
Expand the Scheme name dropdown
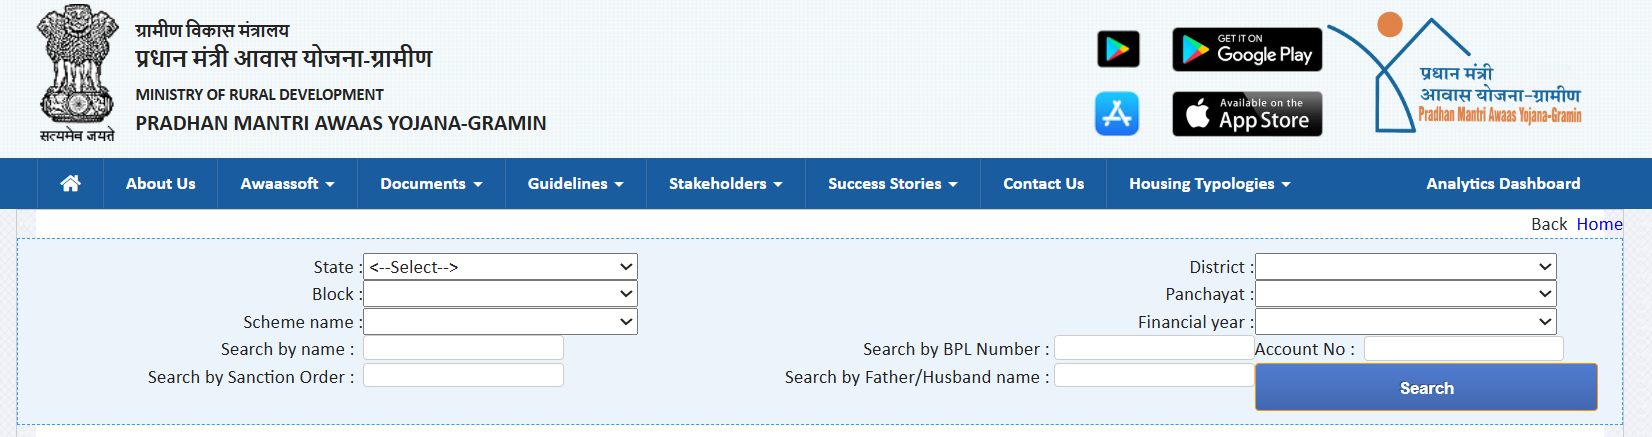[x=500, y=322]
